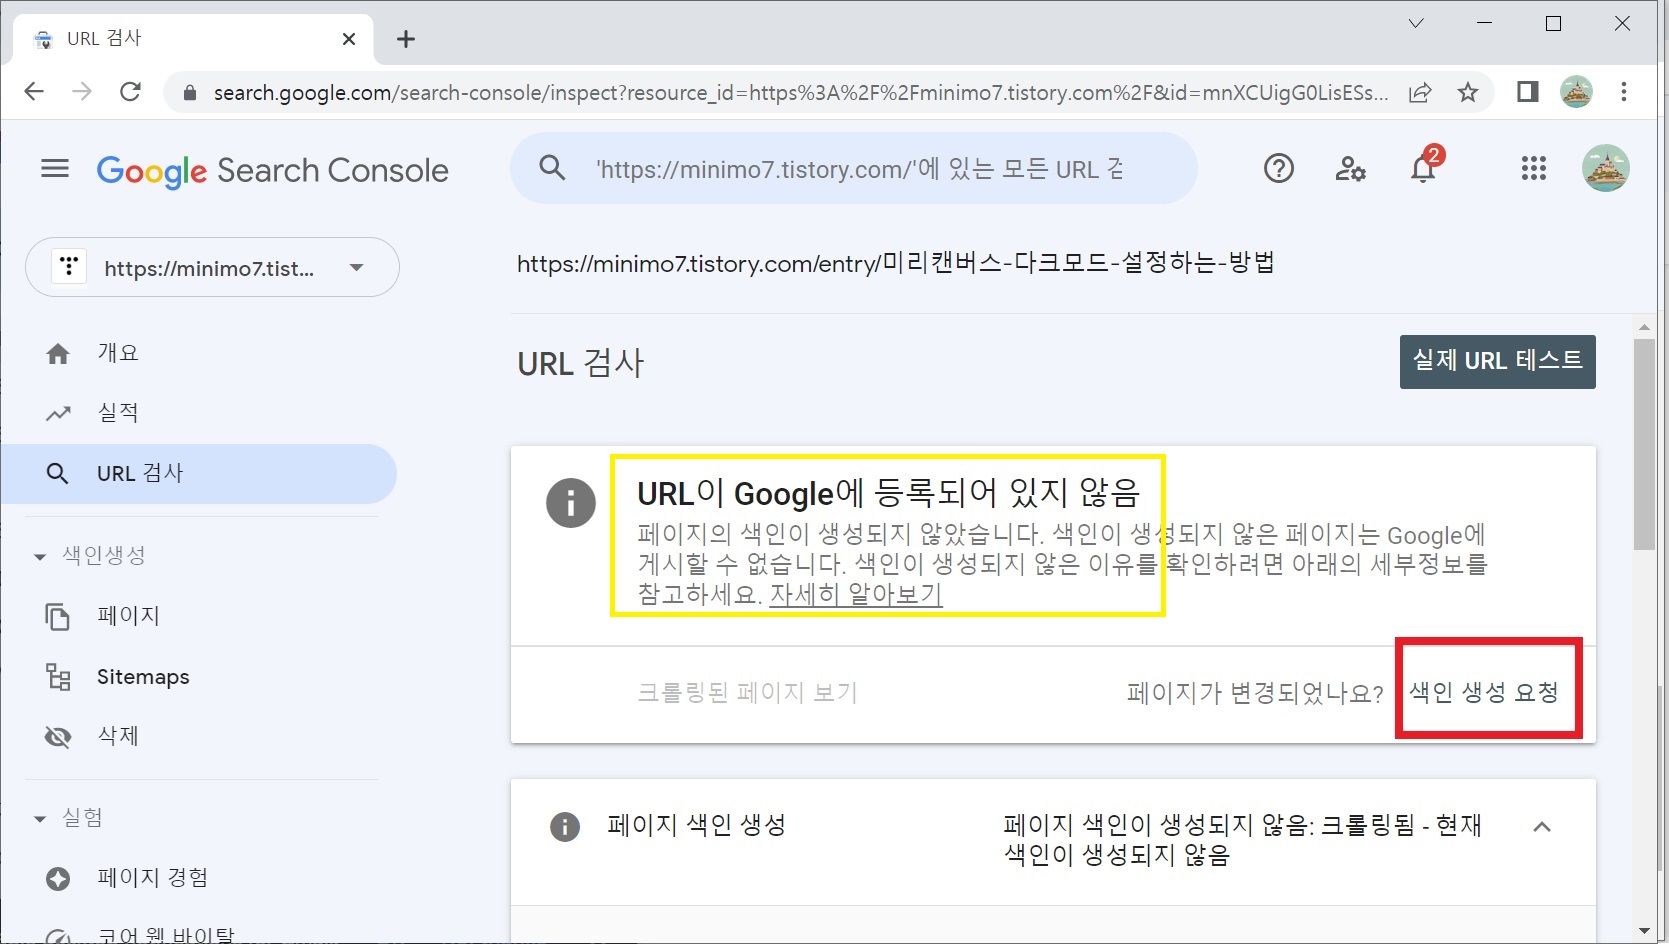Image resolution: width=1669 pixels, height=944 pixels.
Task: Click the 개요 home icon
Action: click(x=58, y=354)
